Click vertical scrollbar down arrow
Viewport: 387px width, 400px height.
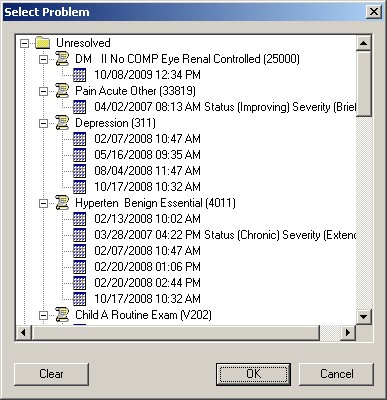click(x=364, y=317)
